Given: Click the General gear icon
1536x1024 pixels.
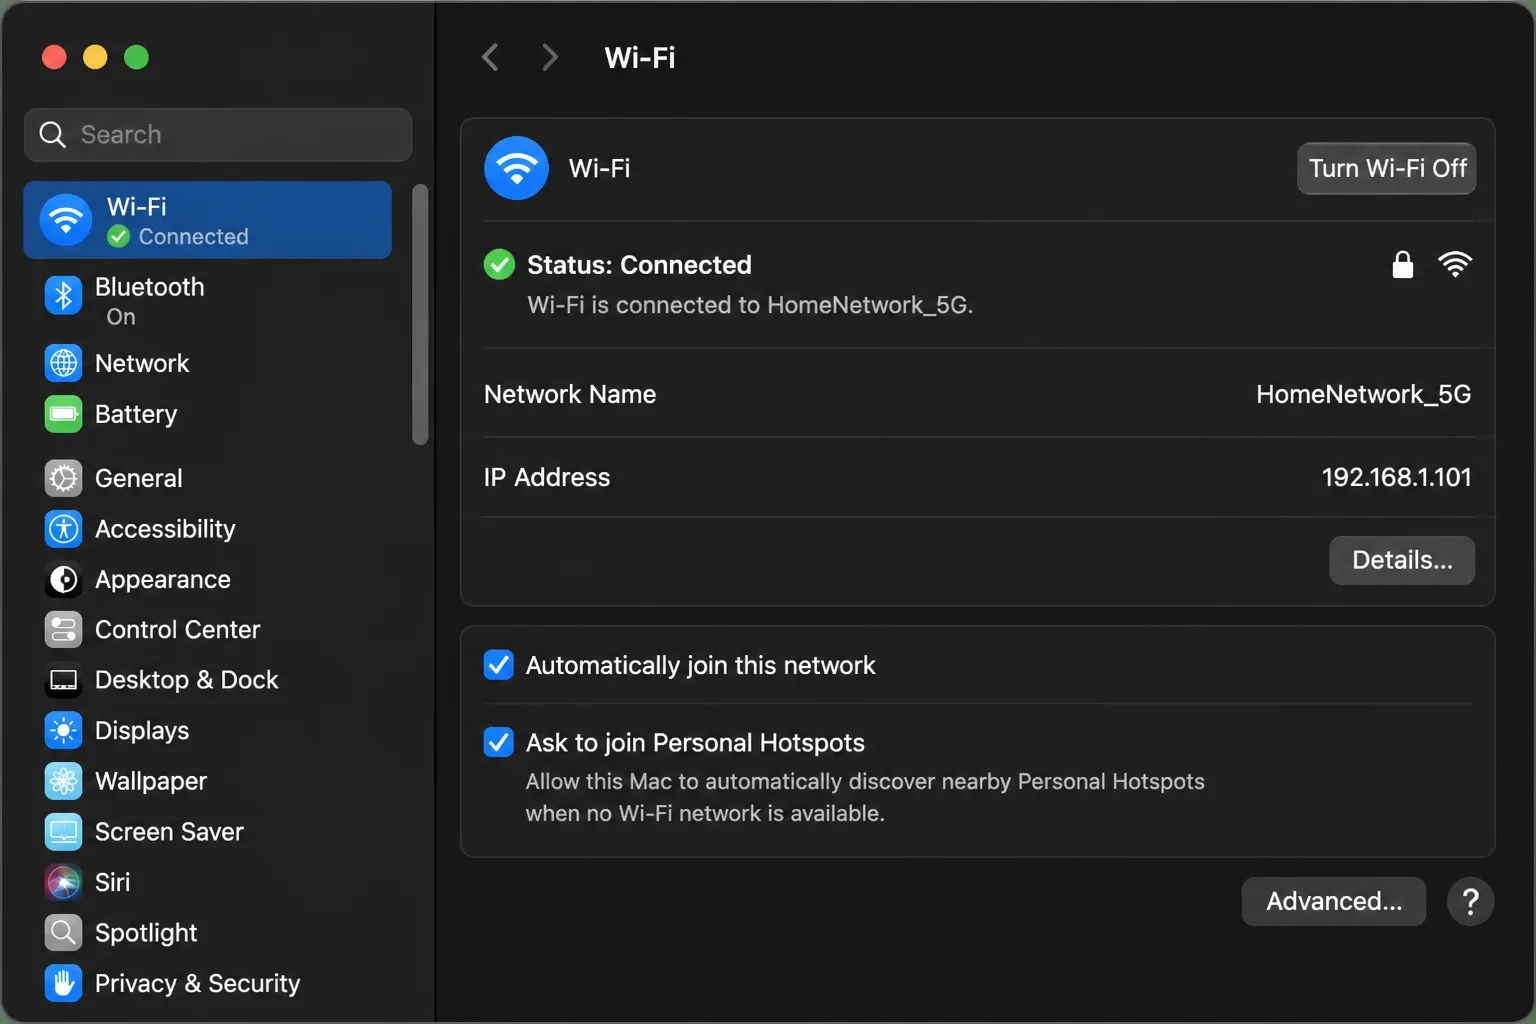Looking at the screenshot, I should [x=64, y=478].
